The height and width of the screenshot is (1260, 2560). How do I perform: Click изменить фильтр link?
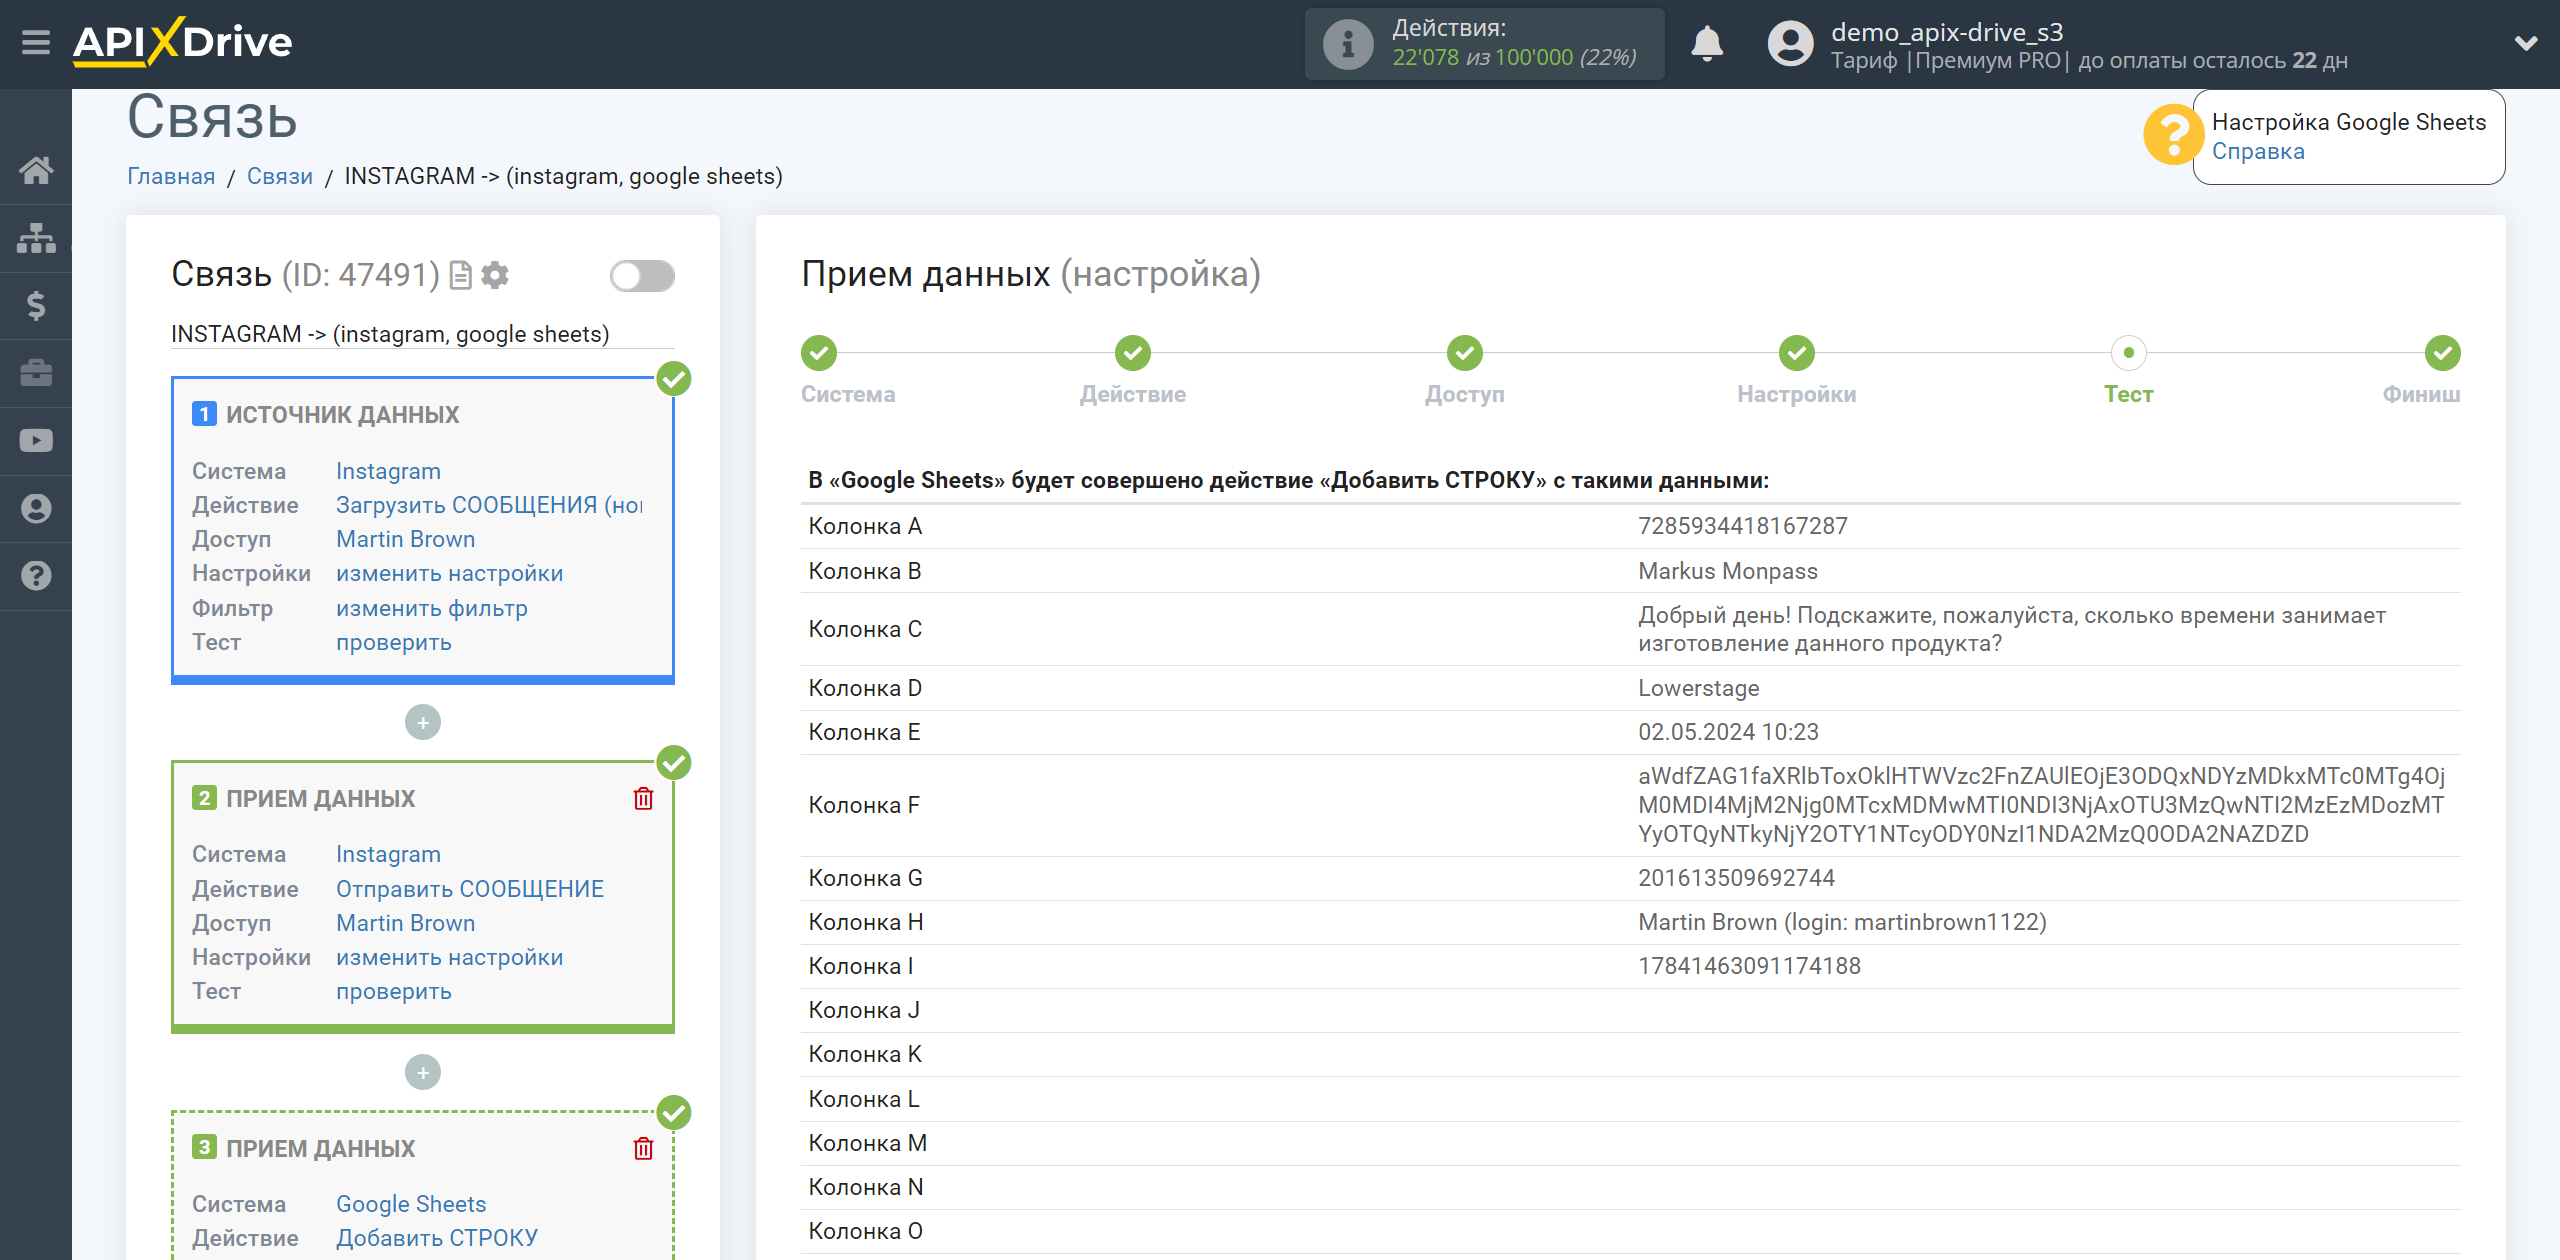coord(431,608)
